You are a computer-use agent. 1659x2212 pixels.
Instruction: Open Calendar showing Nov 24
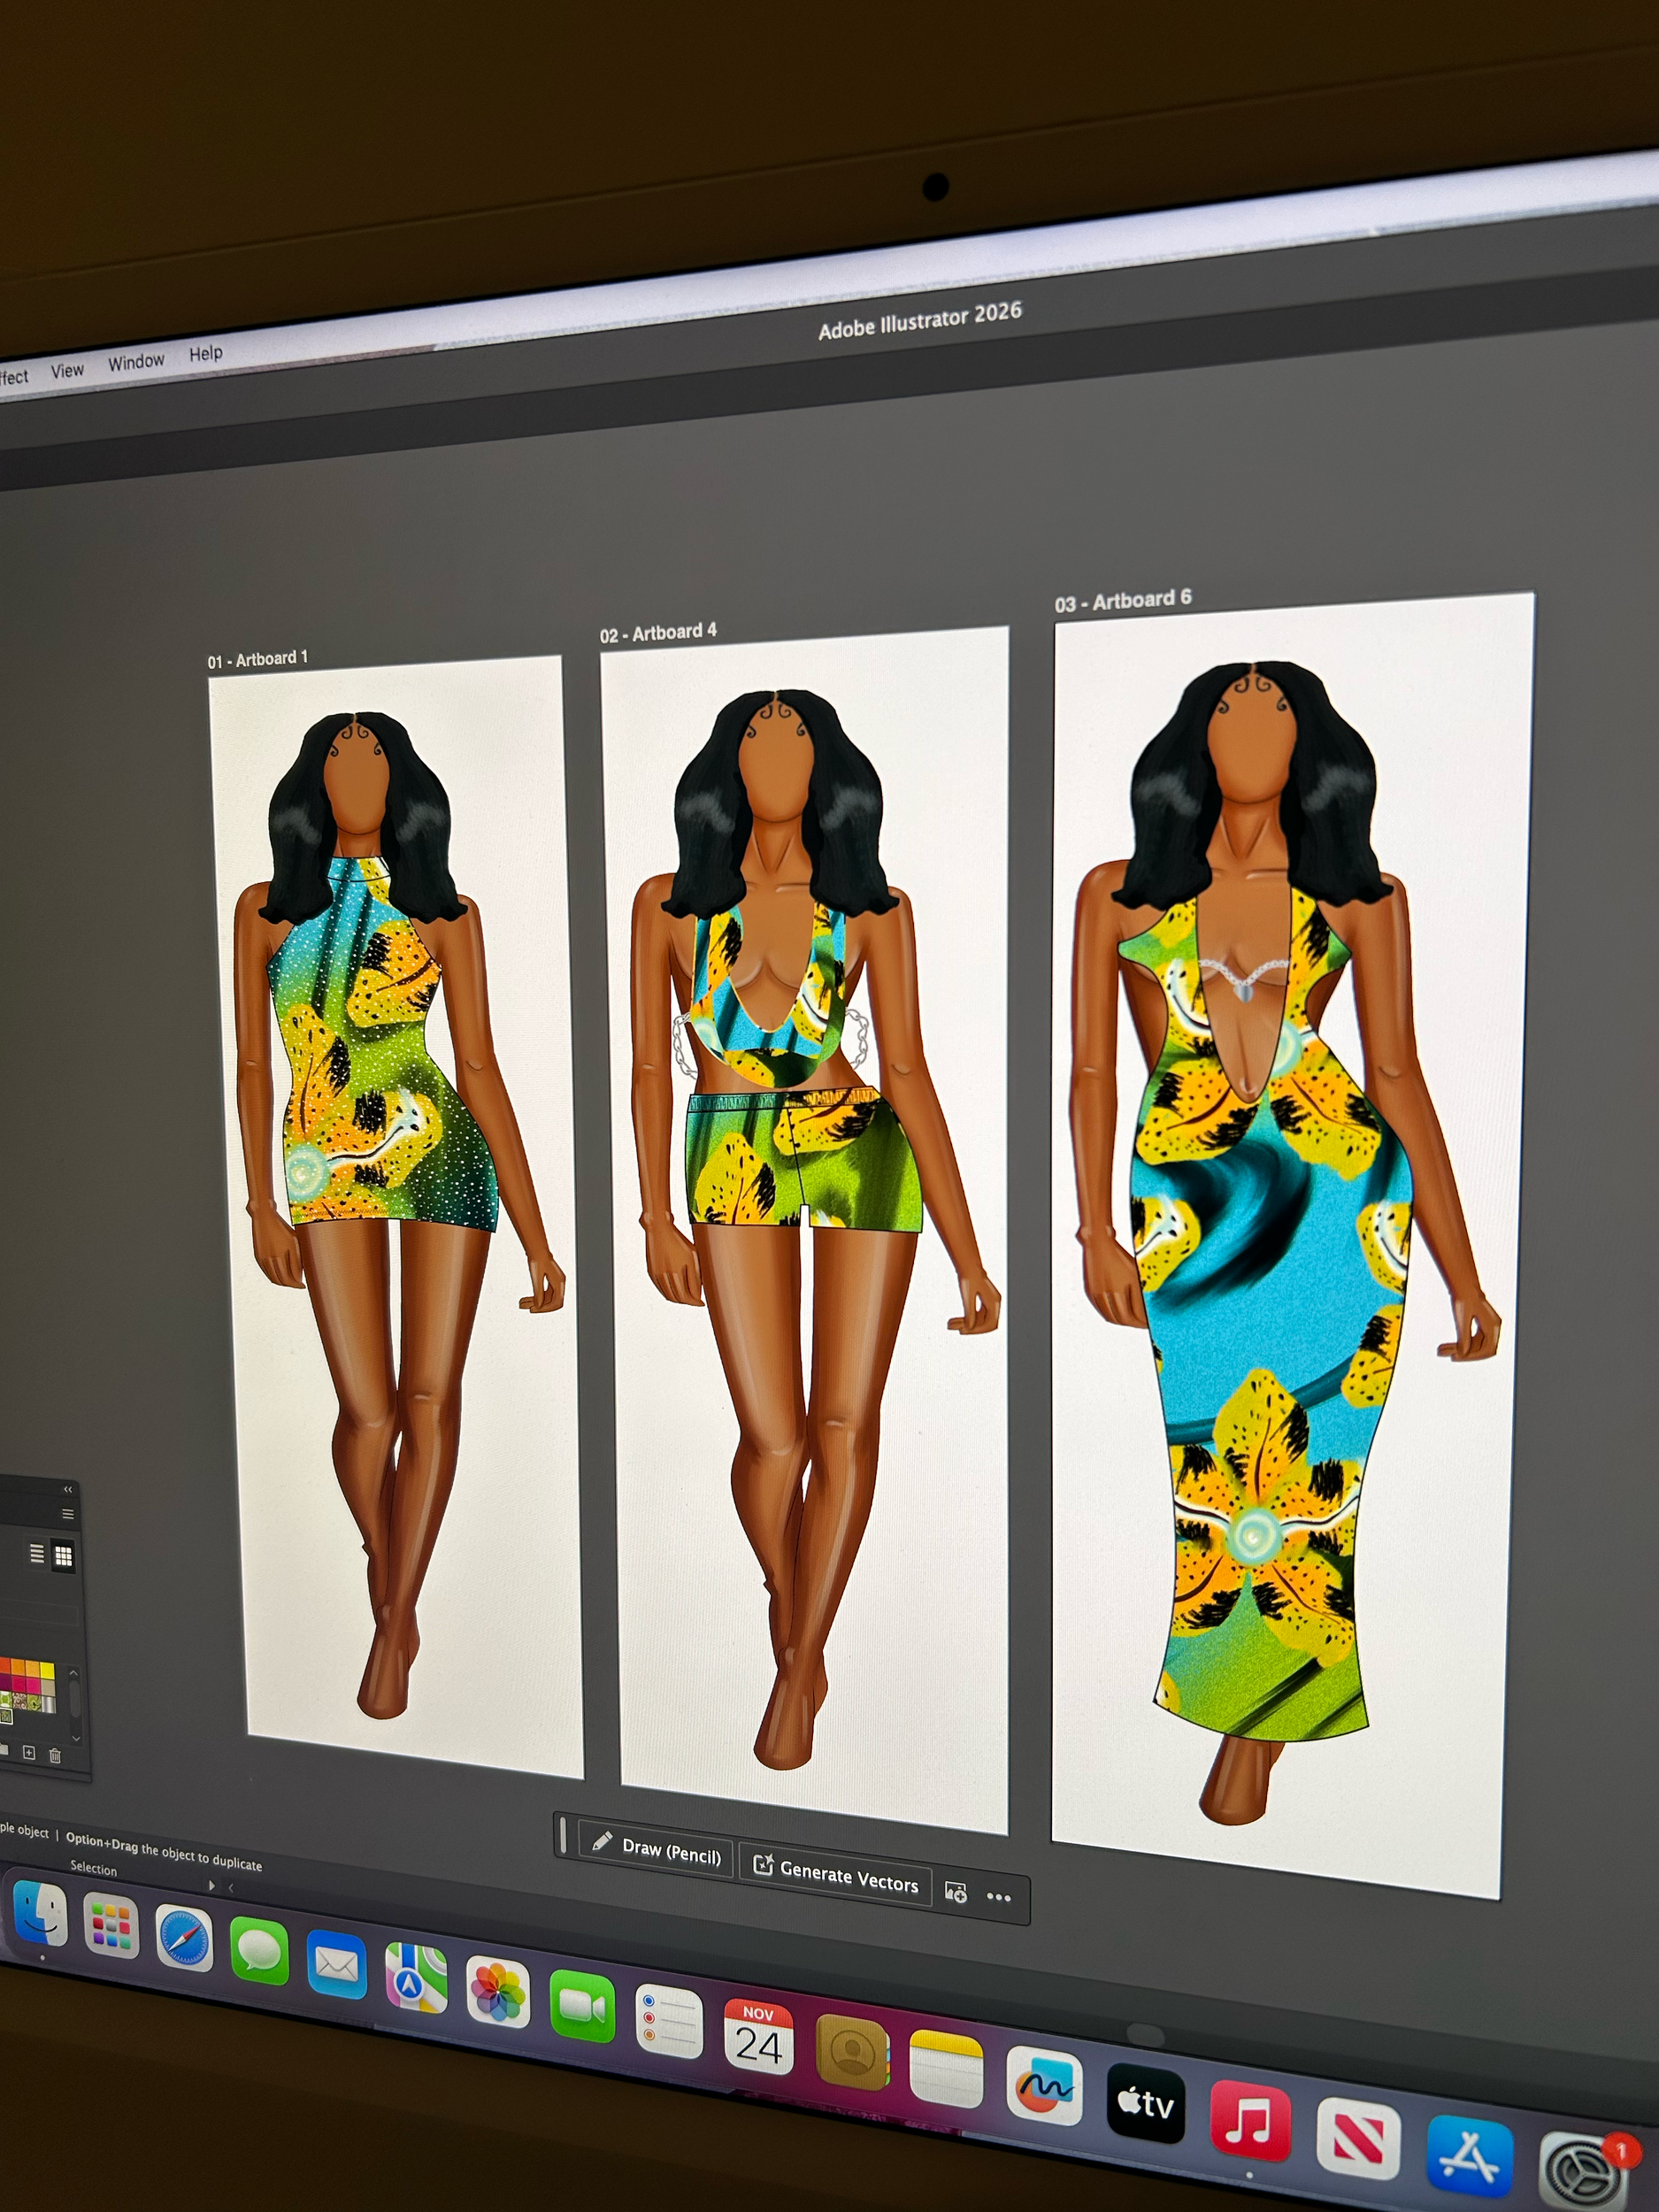(x=759, y=2037)
